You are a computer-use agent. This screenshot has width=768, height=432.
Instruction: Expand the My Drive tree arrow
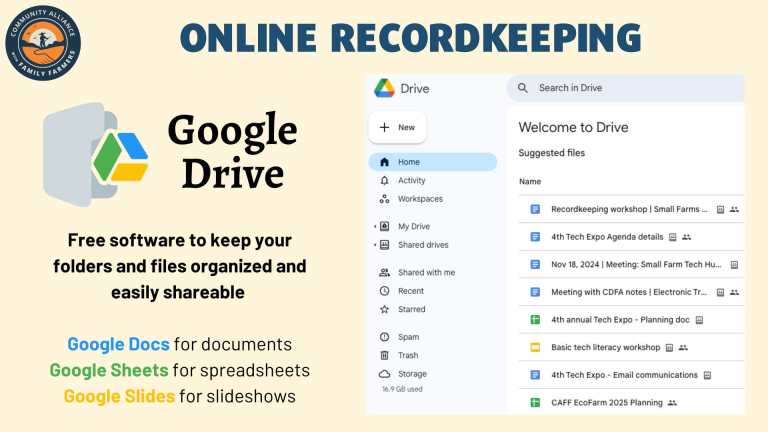[x=375, y=227]
